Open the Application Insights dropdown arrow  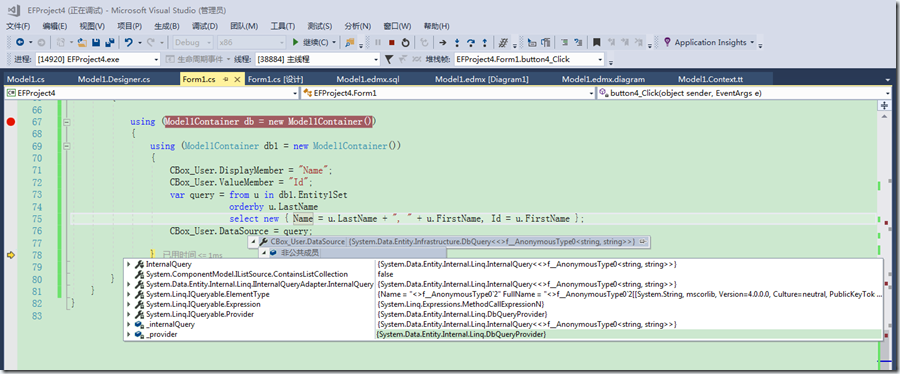click(x=751, y=42)
